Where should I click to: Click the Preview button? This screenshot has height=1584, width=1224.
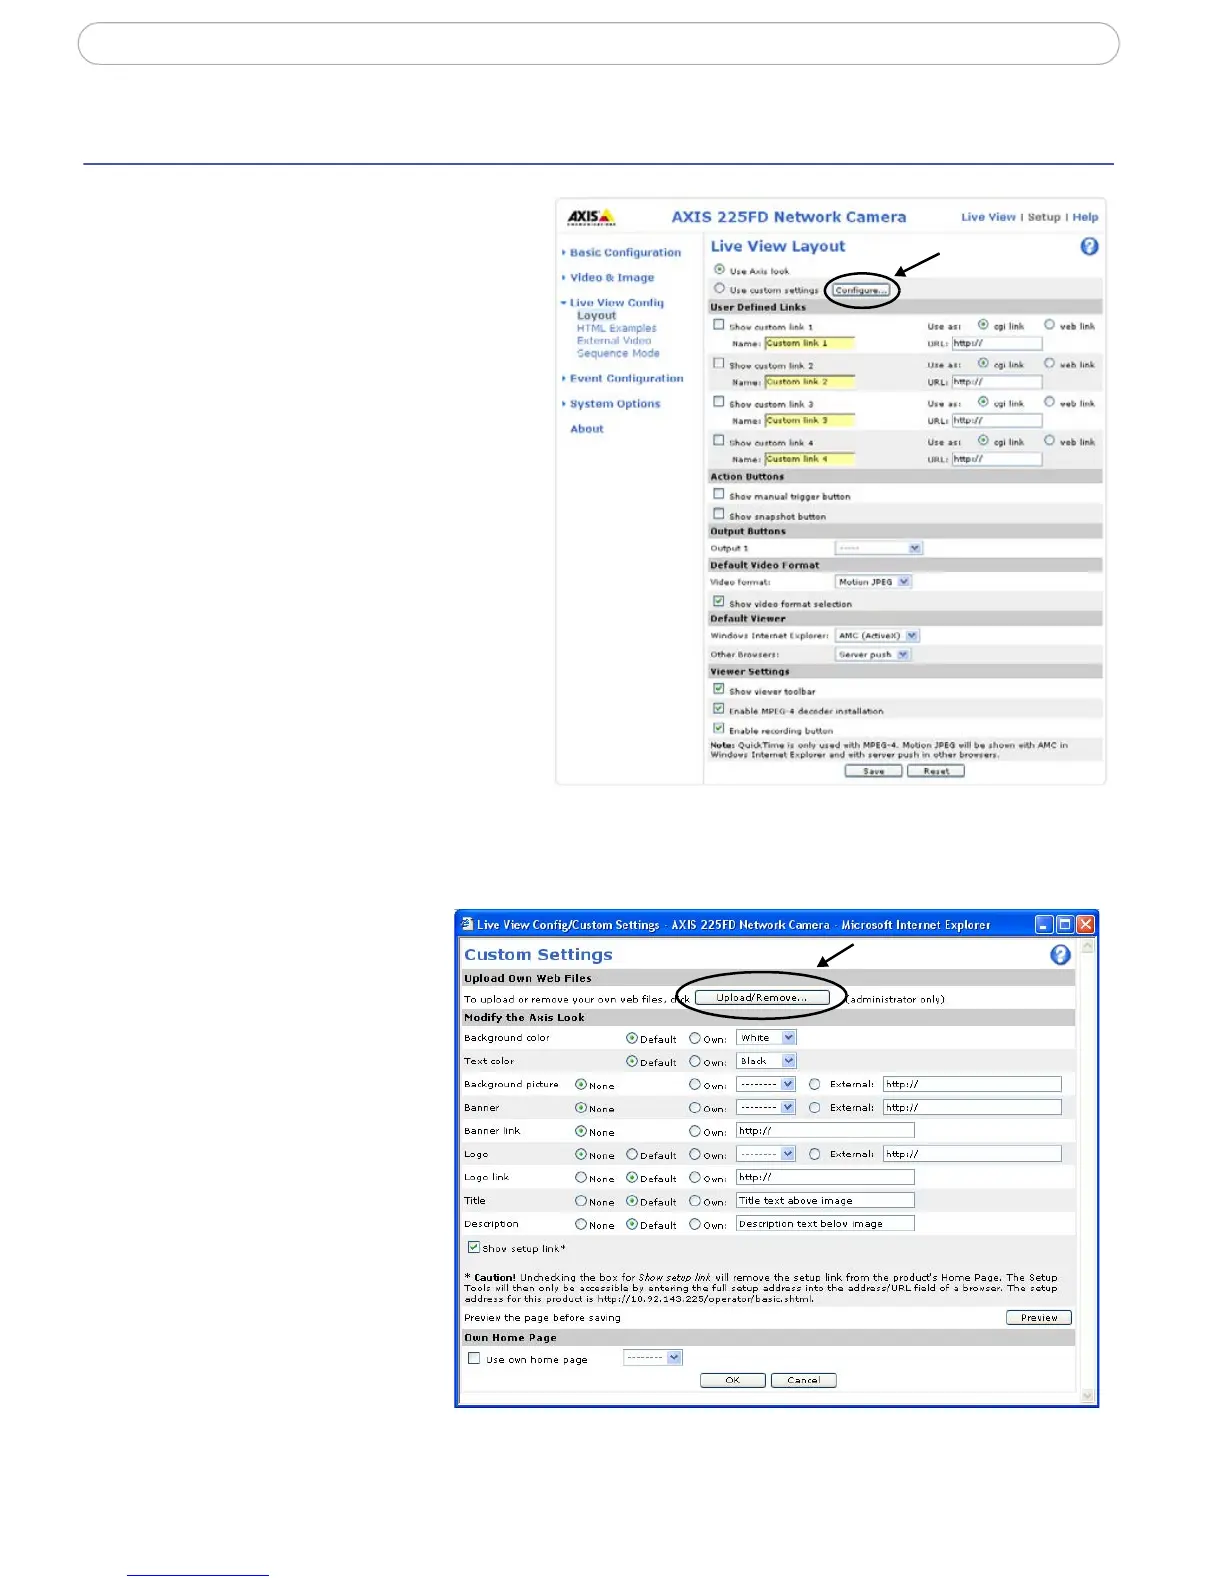click(x=1039, y=1318)
